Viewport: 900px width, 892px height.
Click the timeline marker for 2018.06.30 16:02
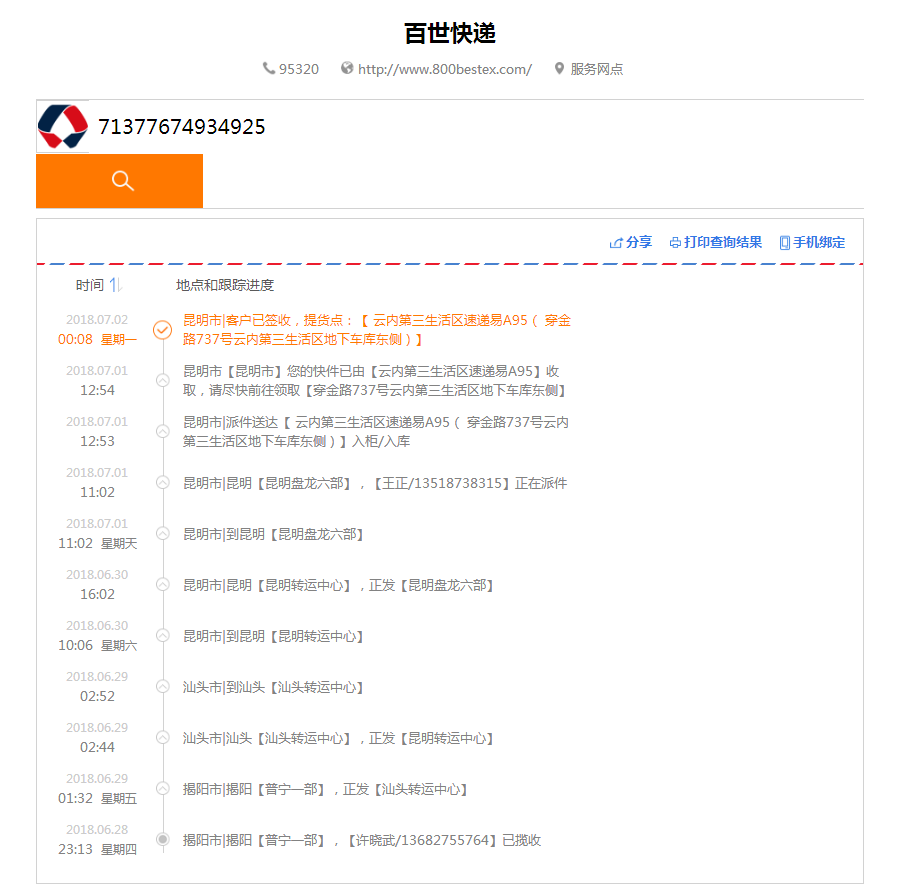click(x=163, y=584)
